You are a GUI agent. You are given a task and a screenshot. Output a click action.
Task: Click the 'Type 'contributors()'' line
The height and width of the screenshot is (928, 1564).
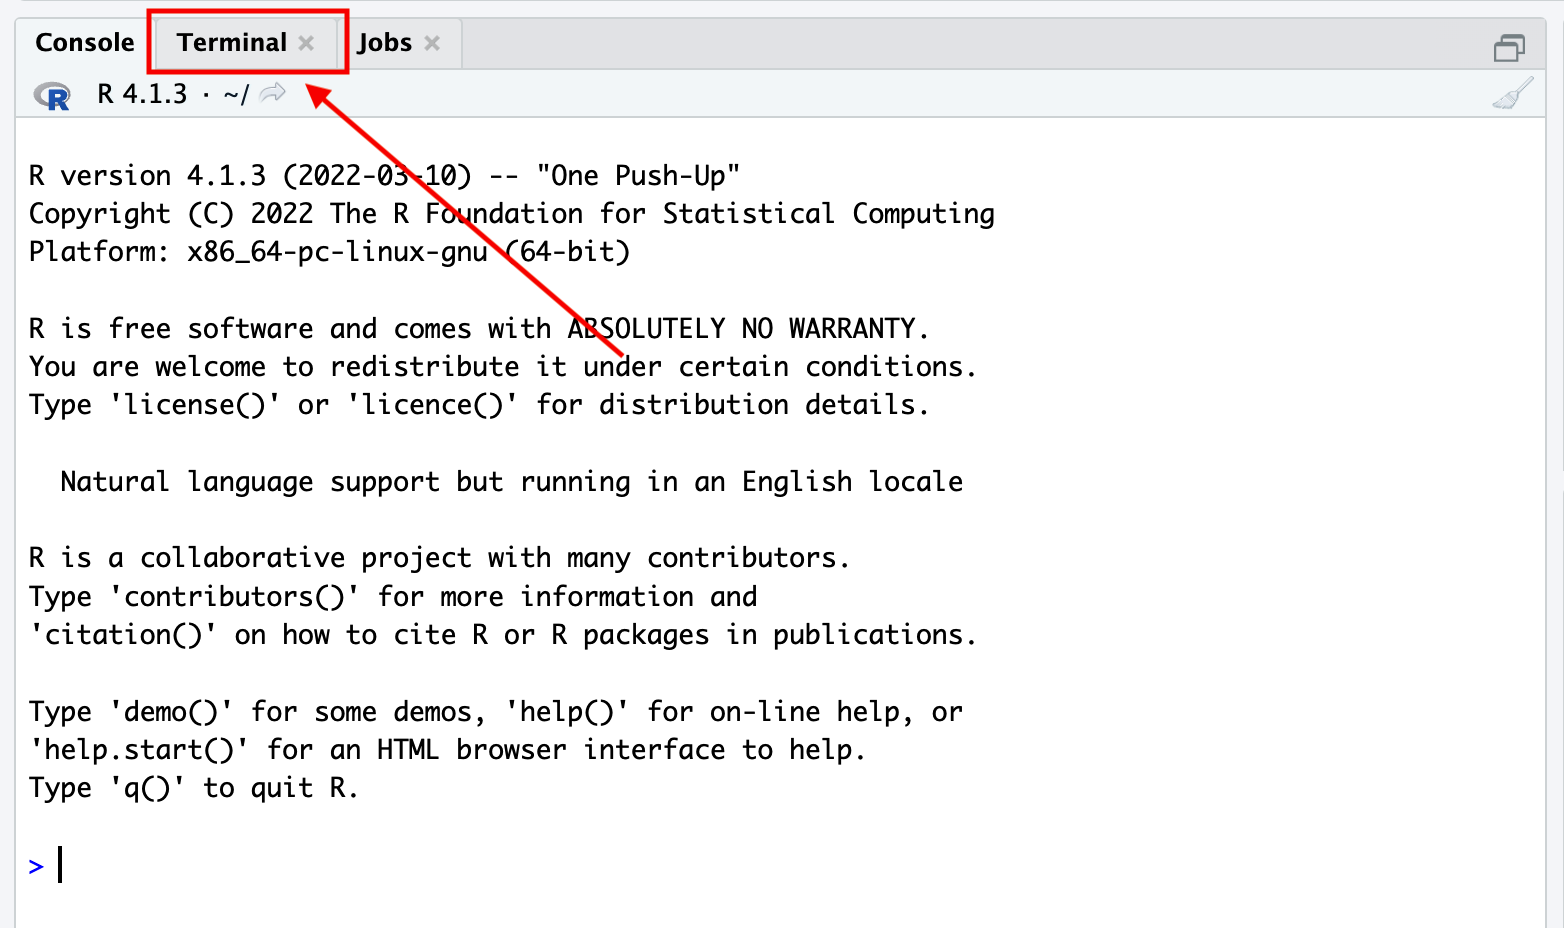point(393,597)
